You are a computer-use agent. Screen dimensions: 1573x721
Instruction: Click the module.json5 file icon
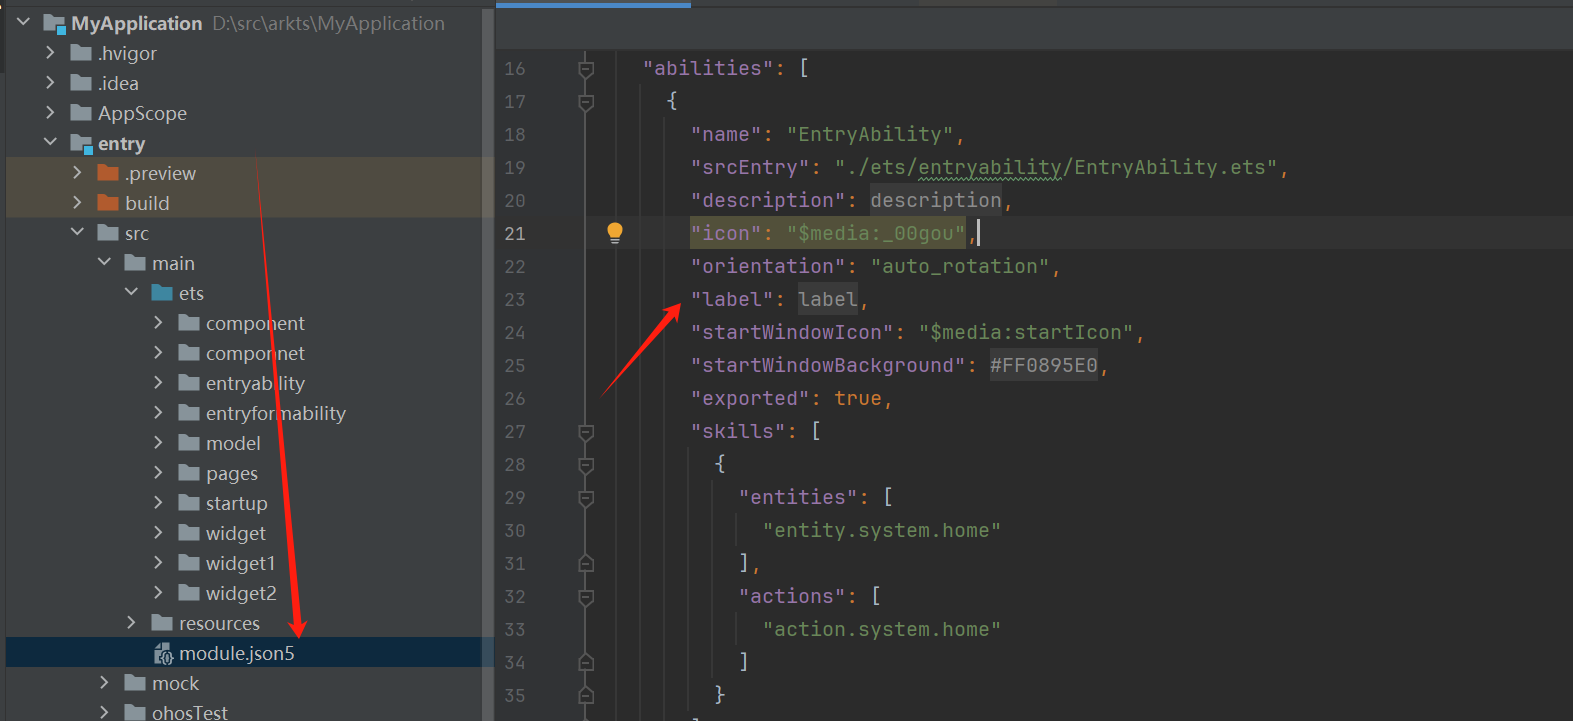coord(163,654)
